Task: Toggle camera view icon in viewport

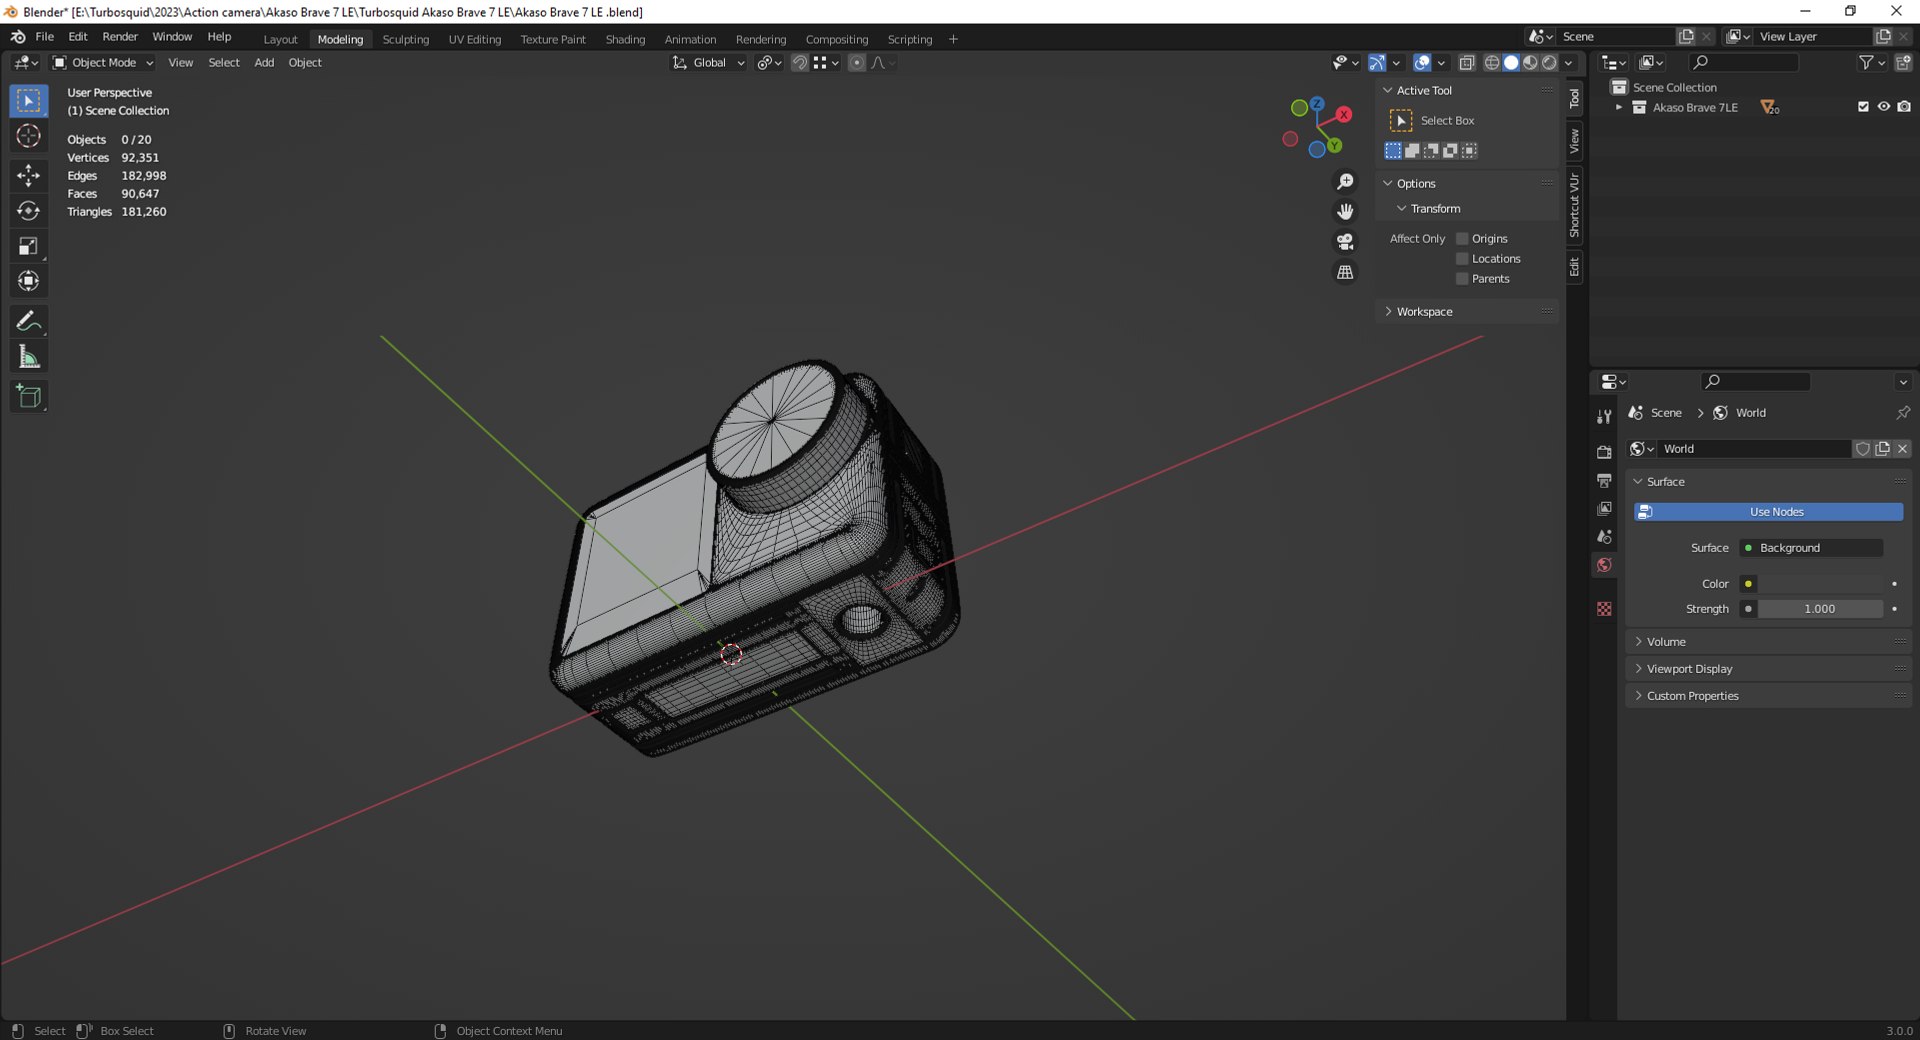Action: coord(1345,242)
